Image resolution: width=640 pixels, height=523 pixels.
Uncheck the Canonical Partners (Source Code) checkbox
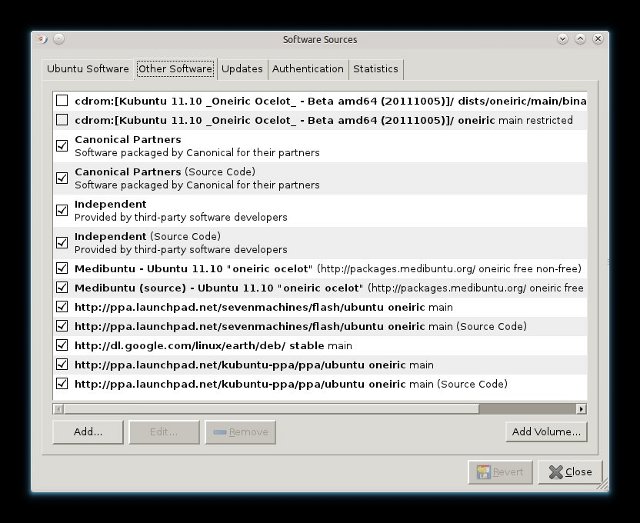pyautogui.click(x=62, y=178)
